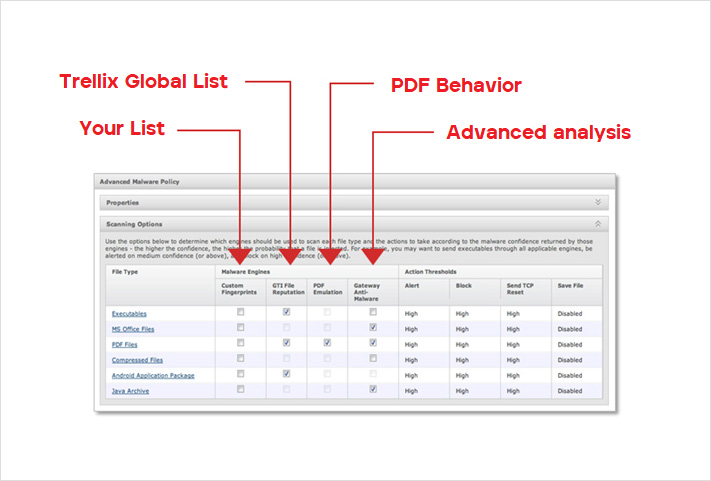This screenshot has height=481, width=711.
Task: Enable Custom Fingerprints for Android Application Package
Action: click(x=240, y=374)
